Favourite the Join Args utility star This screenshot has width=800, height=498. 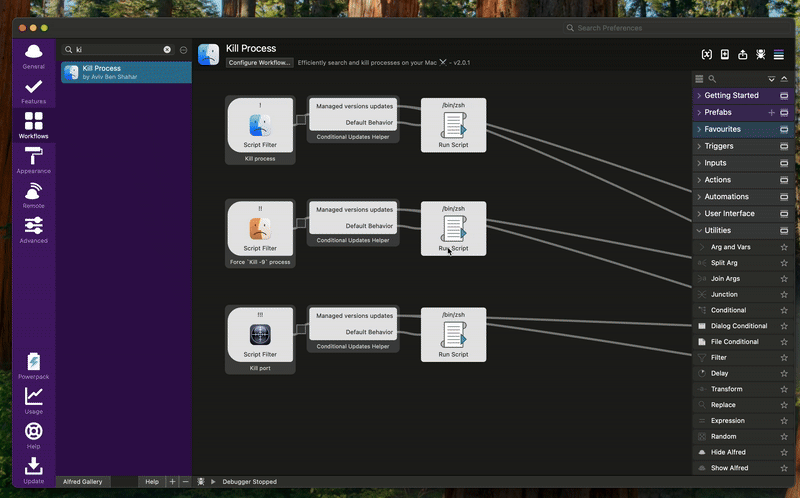[784, 279]
